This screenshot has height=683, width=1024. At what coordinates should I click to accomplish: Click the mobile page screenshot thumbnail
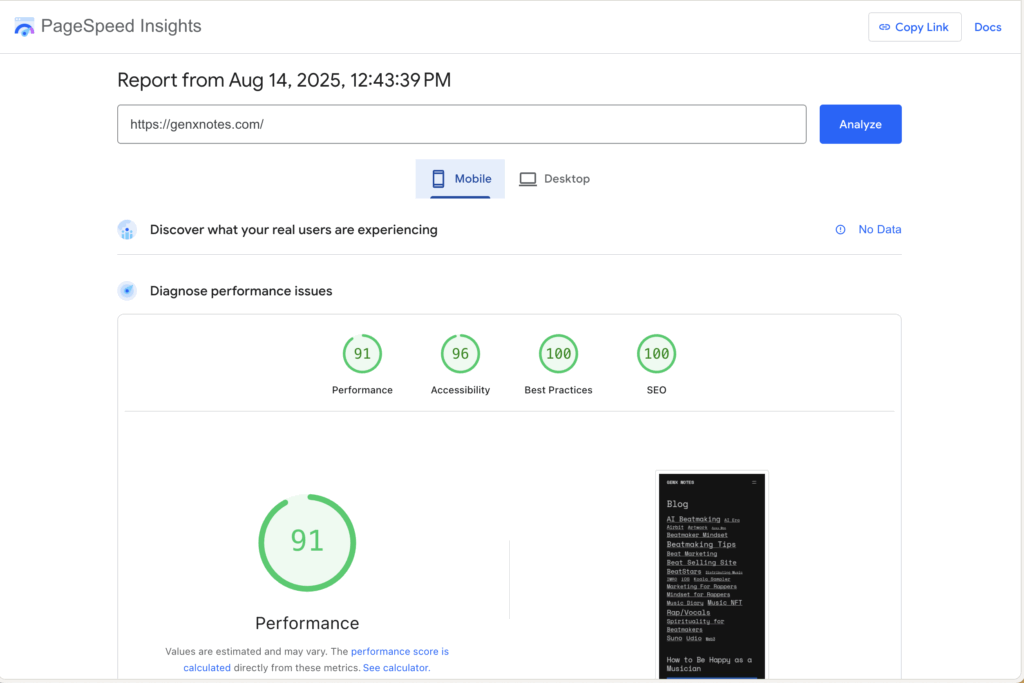point(712,575)
